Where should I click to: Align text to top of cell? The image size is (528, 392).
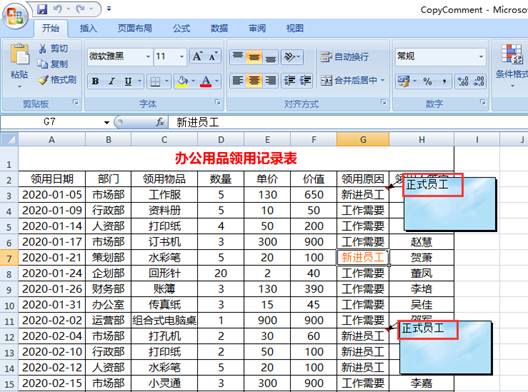238,57
